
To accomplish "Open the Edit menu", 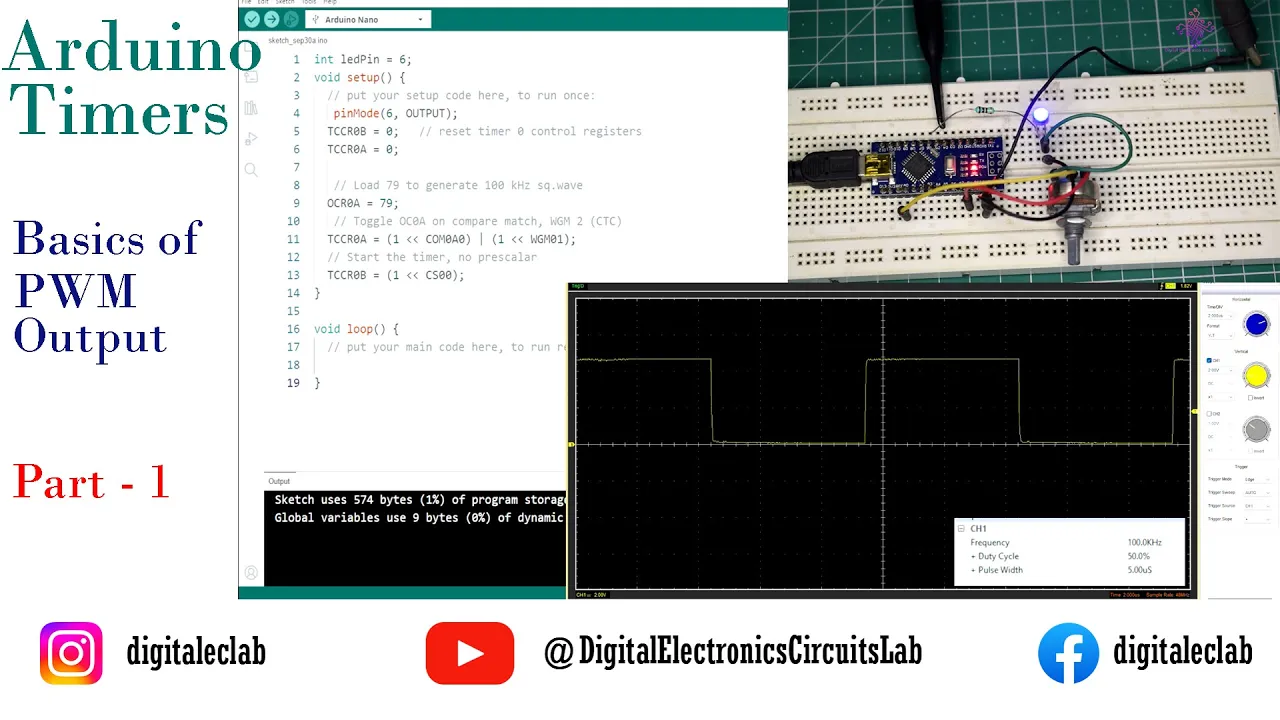I will [x=263, y=3].
